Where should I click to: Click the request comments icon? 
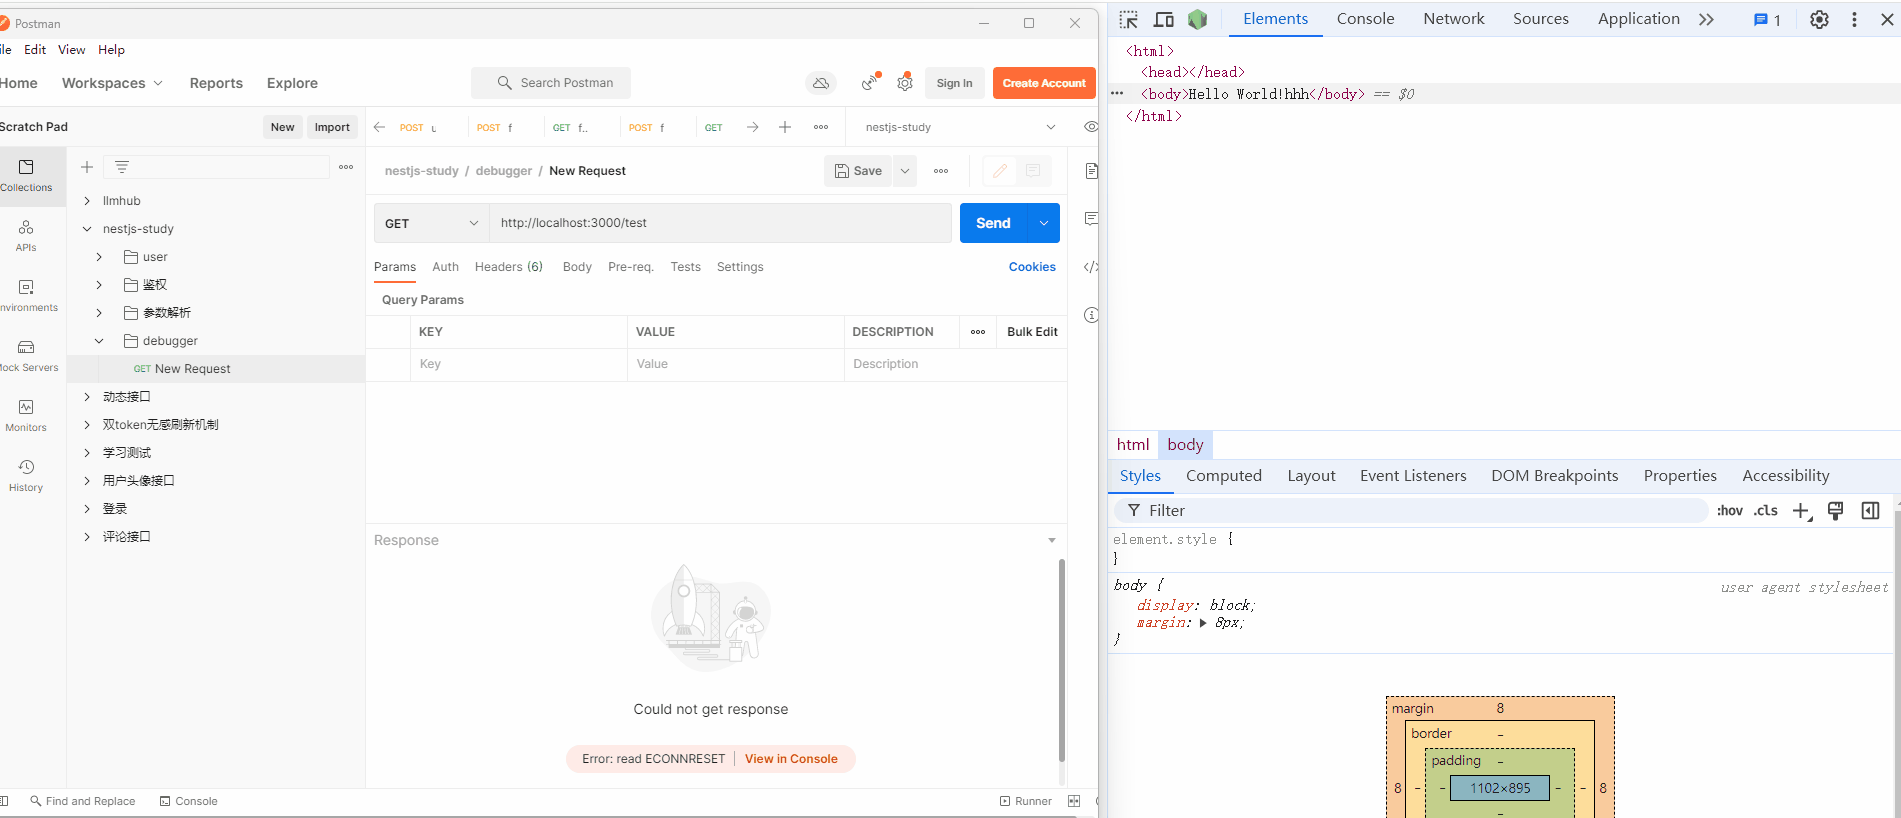pyautogui.click(x=1033, y=171)
